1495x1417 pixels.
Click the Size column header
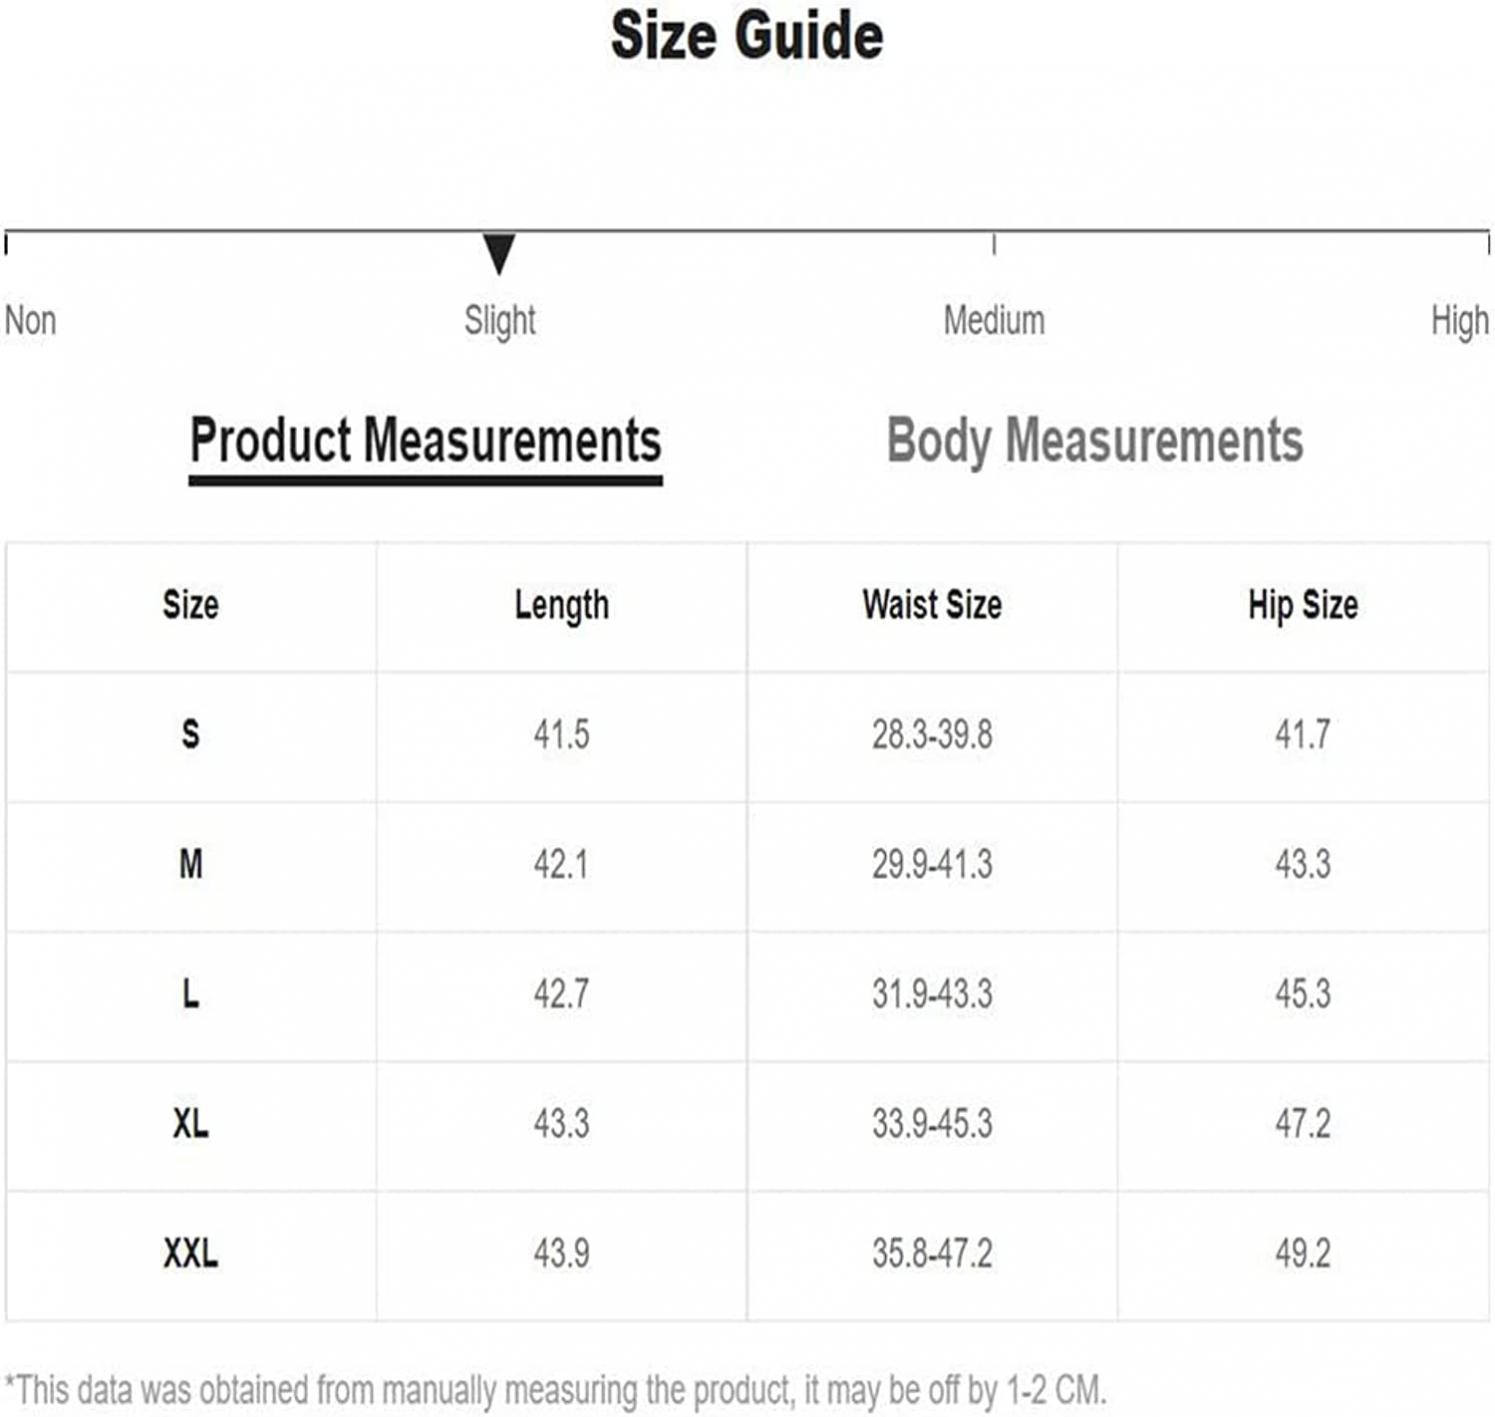click(191, 605)
